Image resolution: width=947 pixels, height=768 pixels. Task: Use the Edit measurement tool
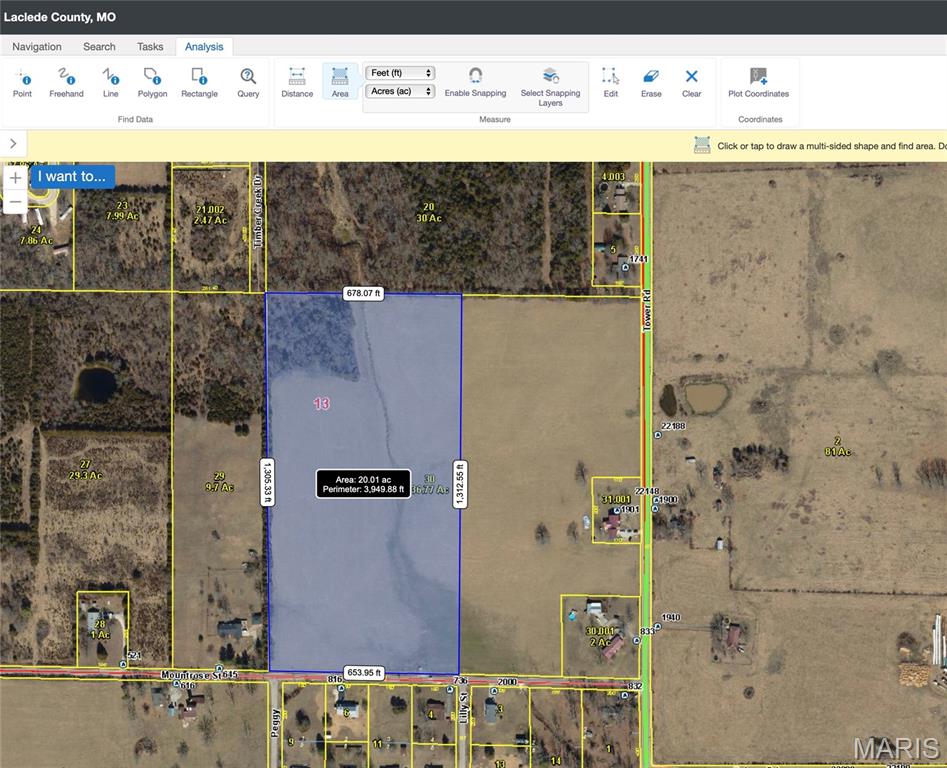tap(610, 80)
